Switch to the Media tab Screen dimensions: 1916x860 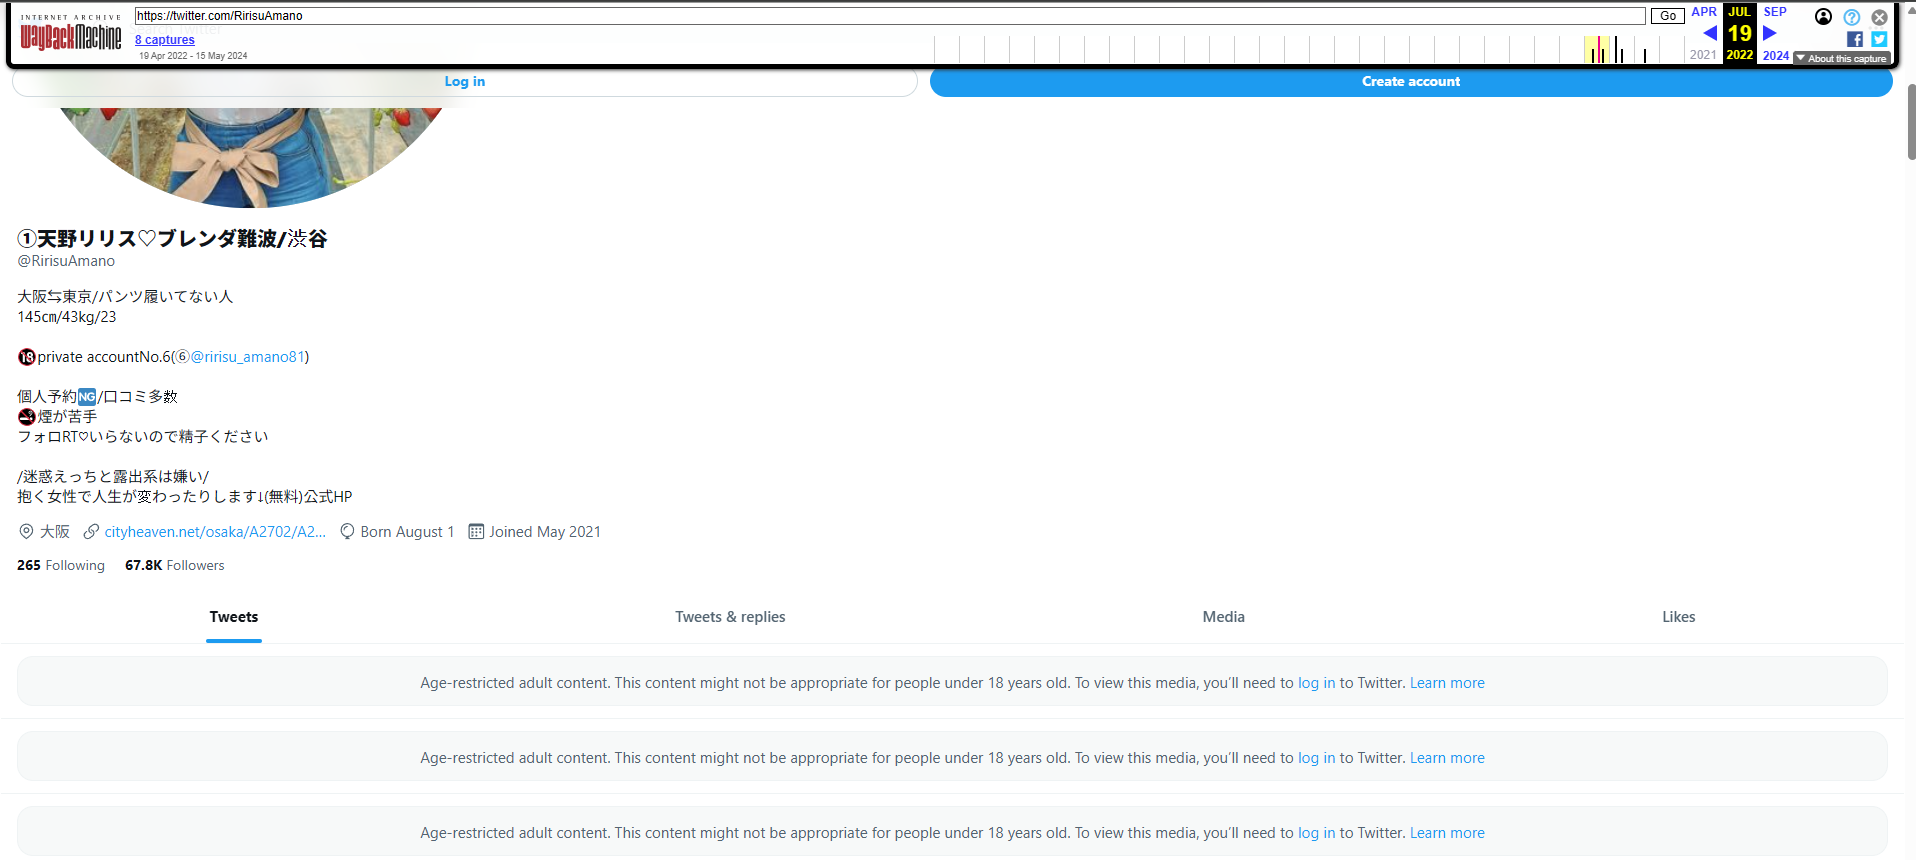point(1223,617)
